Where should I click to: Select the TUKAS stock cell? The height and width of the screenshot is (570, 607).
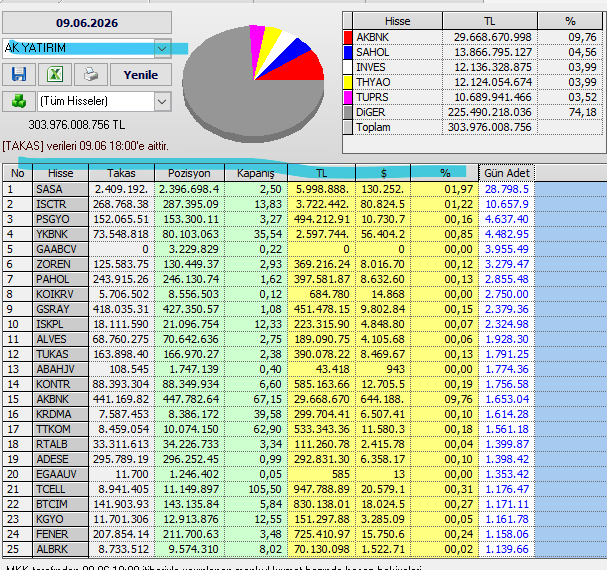tap(60, 354)
